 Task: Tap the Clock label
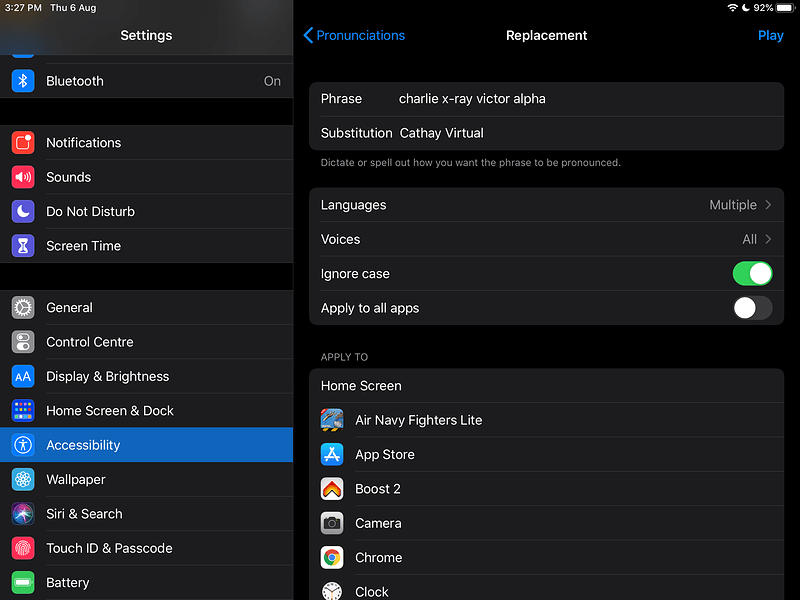click(371, 592)
